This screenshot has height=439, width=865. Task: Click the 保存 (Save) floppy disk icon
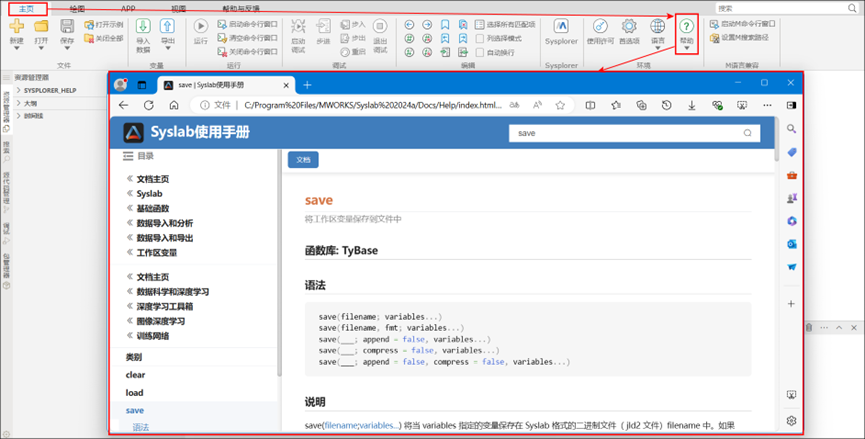67,25
